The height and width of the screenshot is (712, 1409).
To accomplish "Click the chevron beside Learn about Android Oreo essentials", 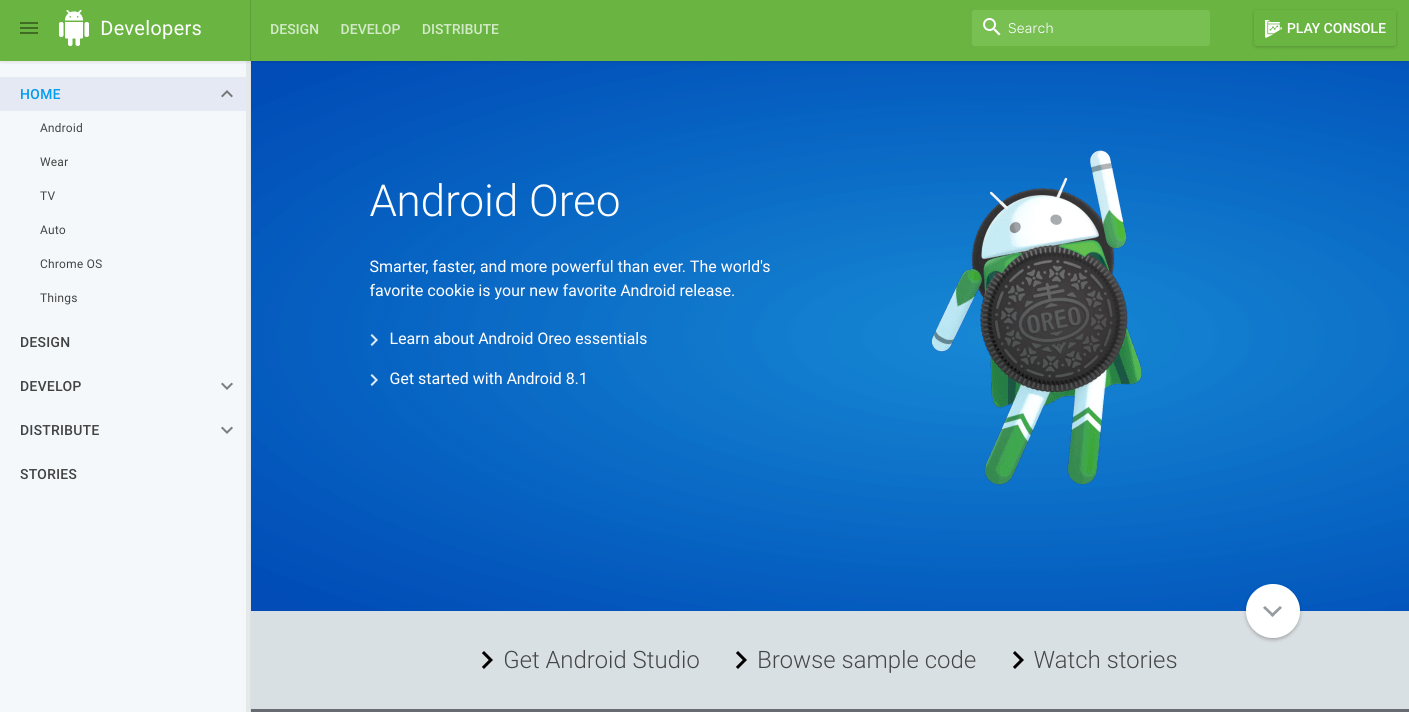I will tap(374, 338).
